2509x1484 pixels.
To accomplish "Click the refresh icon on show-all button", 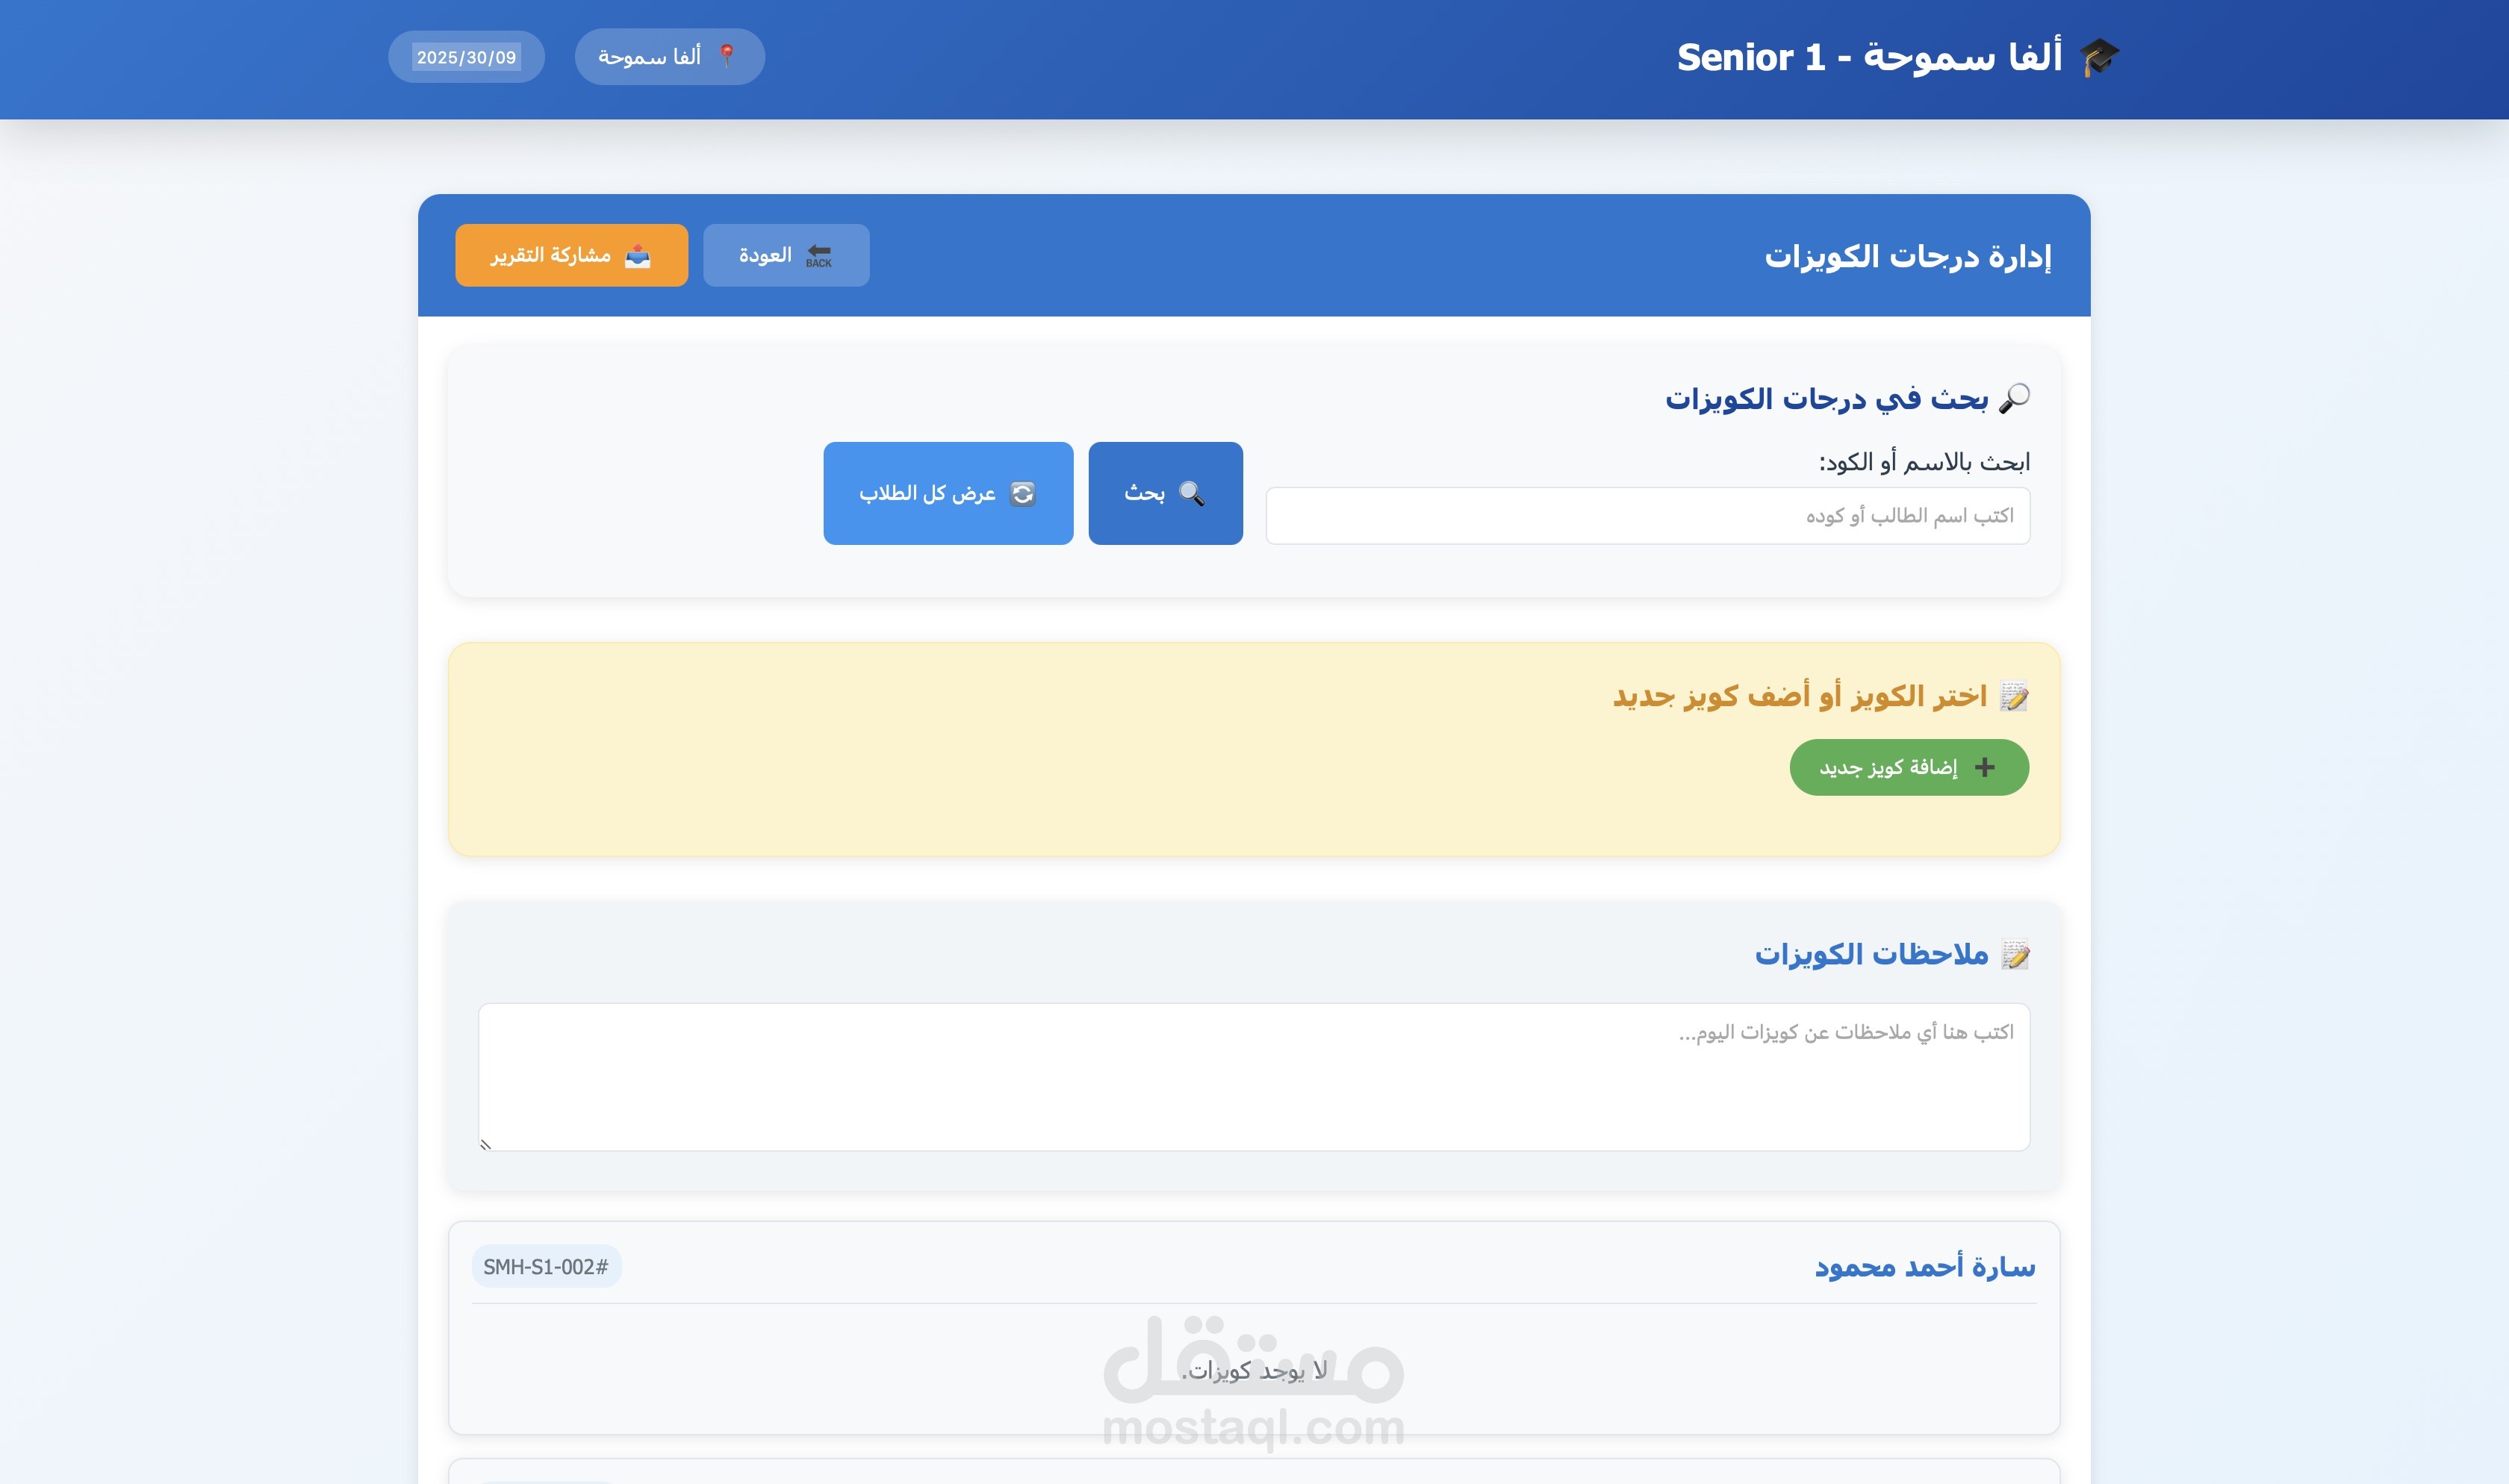I will click(x=1022, y=493).
